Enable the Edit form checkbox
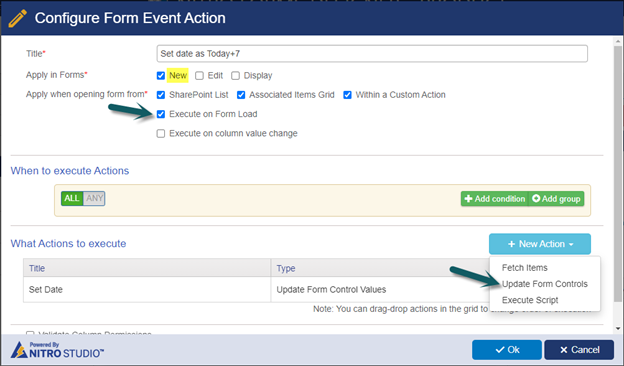The height and width of the screenshot is (366, 624). tap(199, 76)
